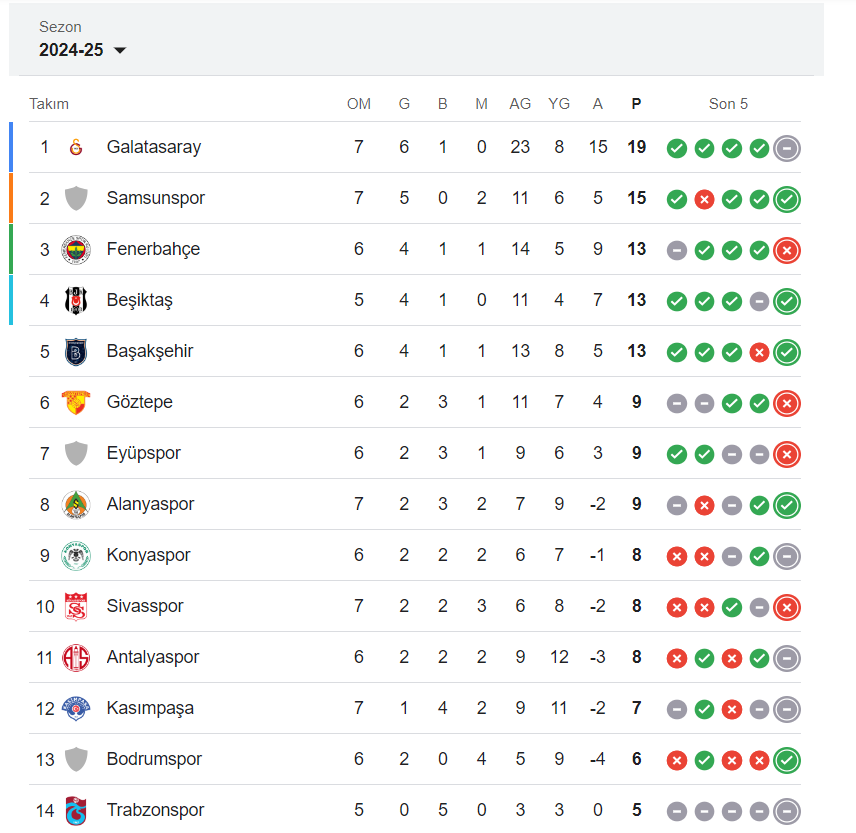Click Bodrumspor's green win badge in Son 5

click(x=787, y=759)
